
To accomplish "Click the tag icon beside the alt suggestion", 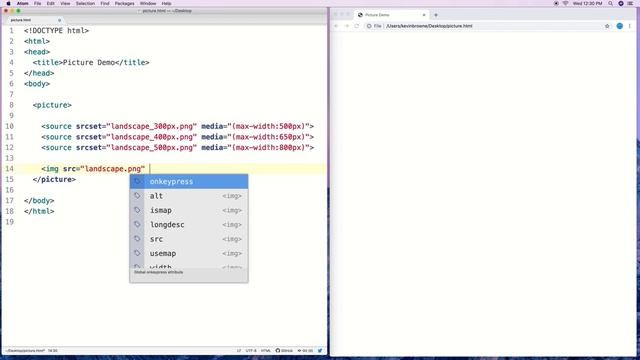I will pos(137,196).
